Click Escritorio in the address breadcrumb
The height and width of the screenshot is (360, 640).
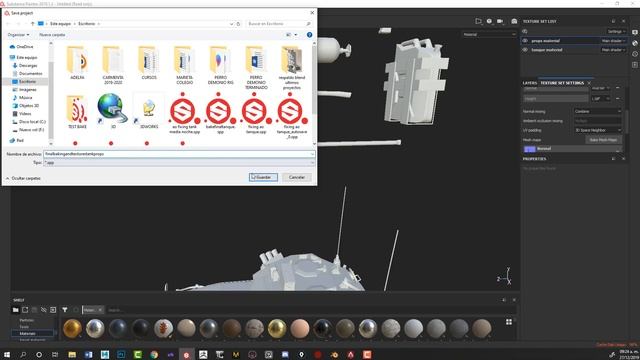(87, 24)
